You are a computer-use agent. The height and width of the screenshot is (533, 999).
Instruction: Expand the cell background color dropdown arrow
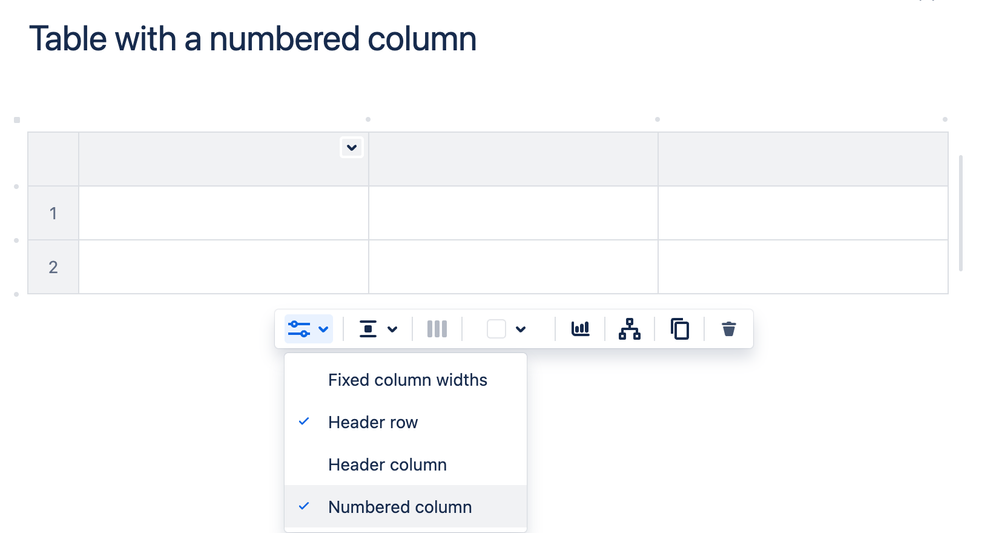point(521,329)
